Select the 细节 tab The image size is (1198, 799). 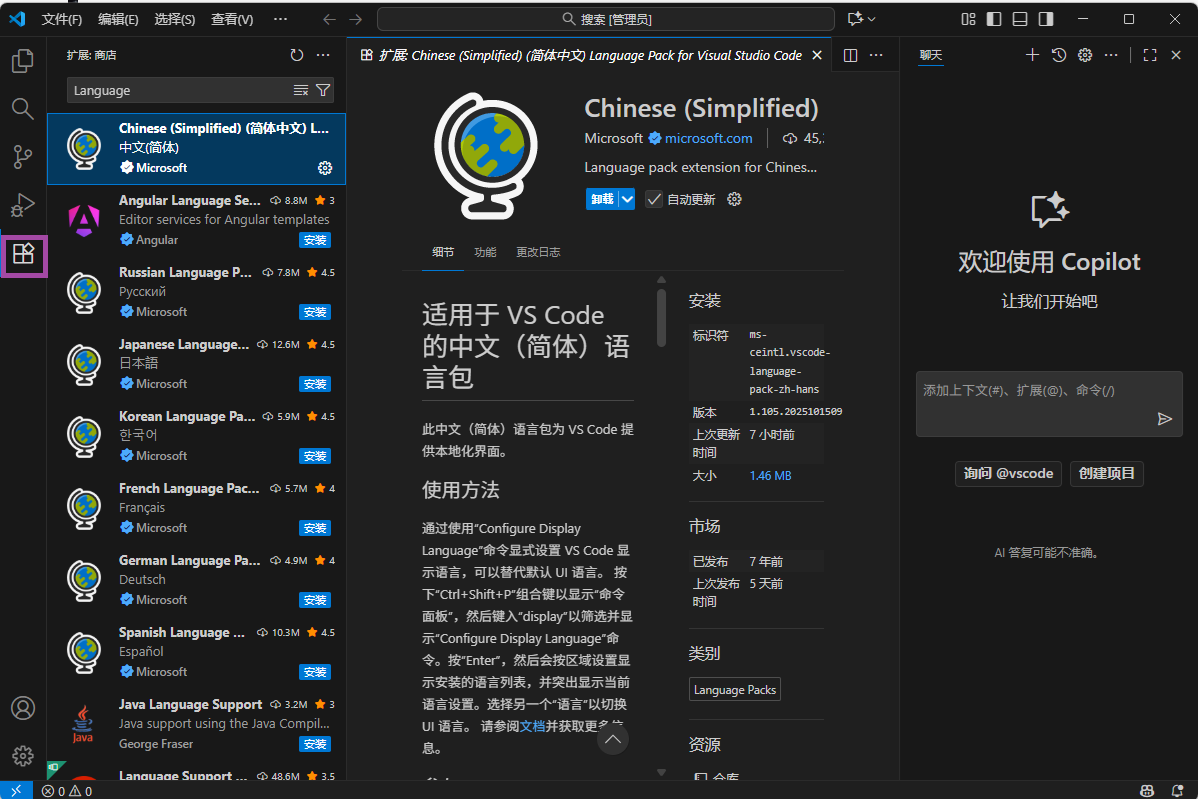click(443, 252)
